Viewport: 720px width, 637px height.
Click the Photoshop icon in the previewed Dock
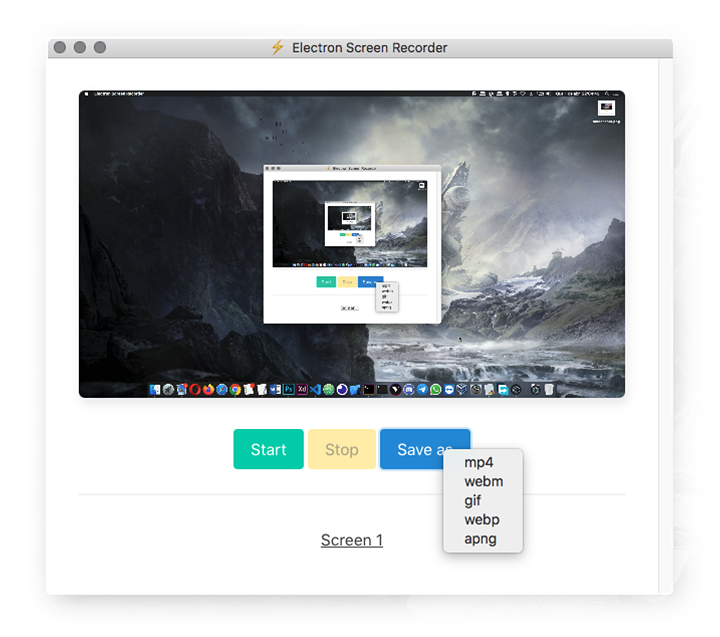point(289,389)
